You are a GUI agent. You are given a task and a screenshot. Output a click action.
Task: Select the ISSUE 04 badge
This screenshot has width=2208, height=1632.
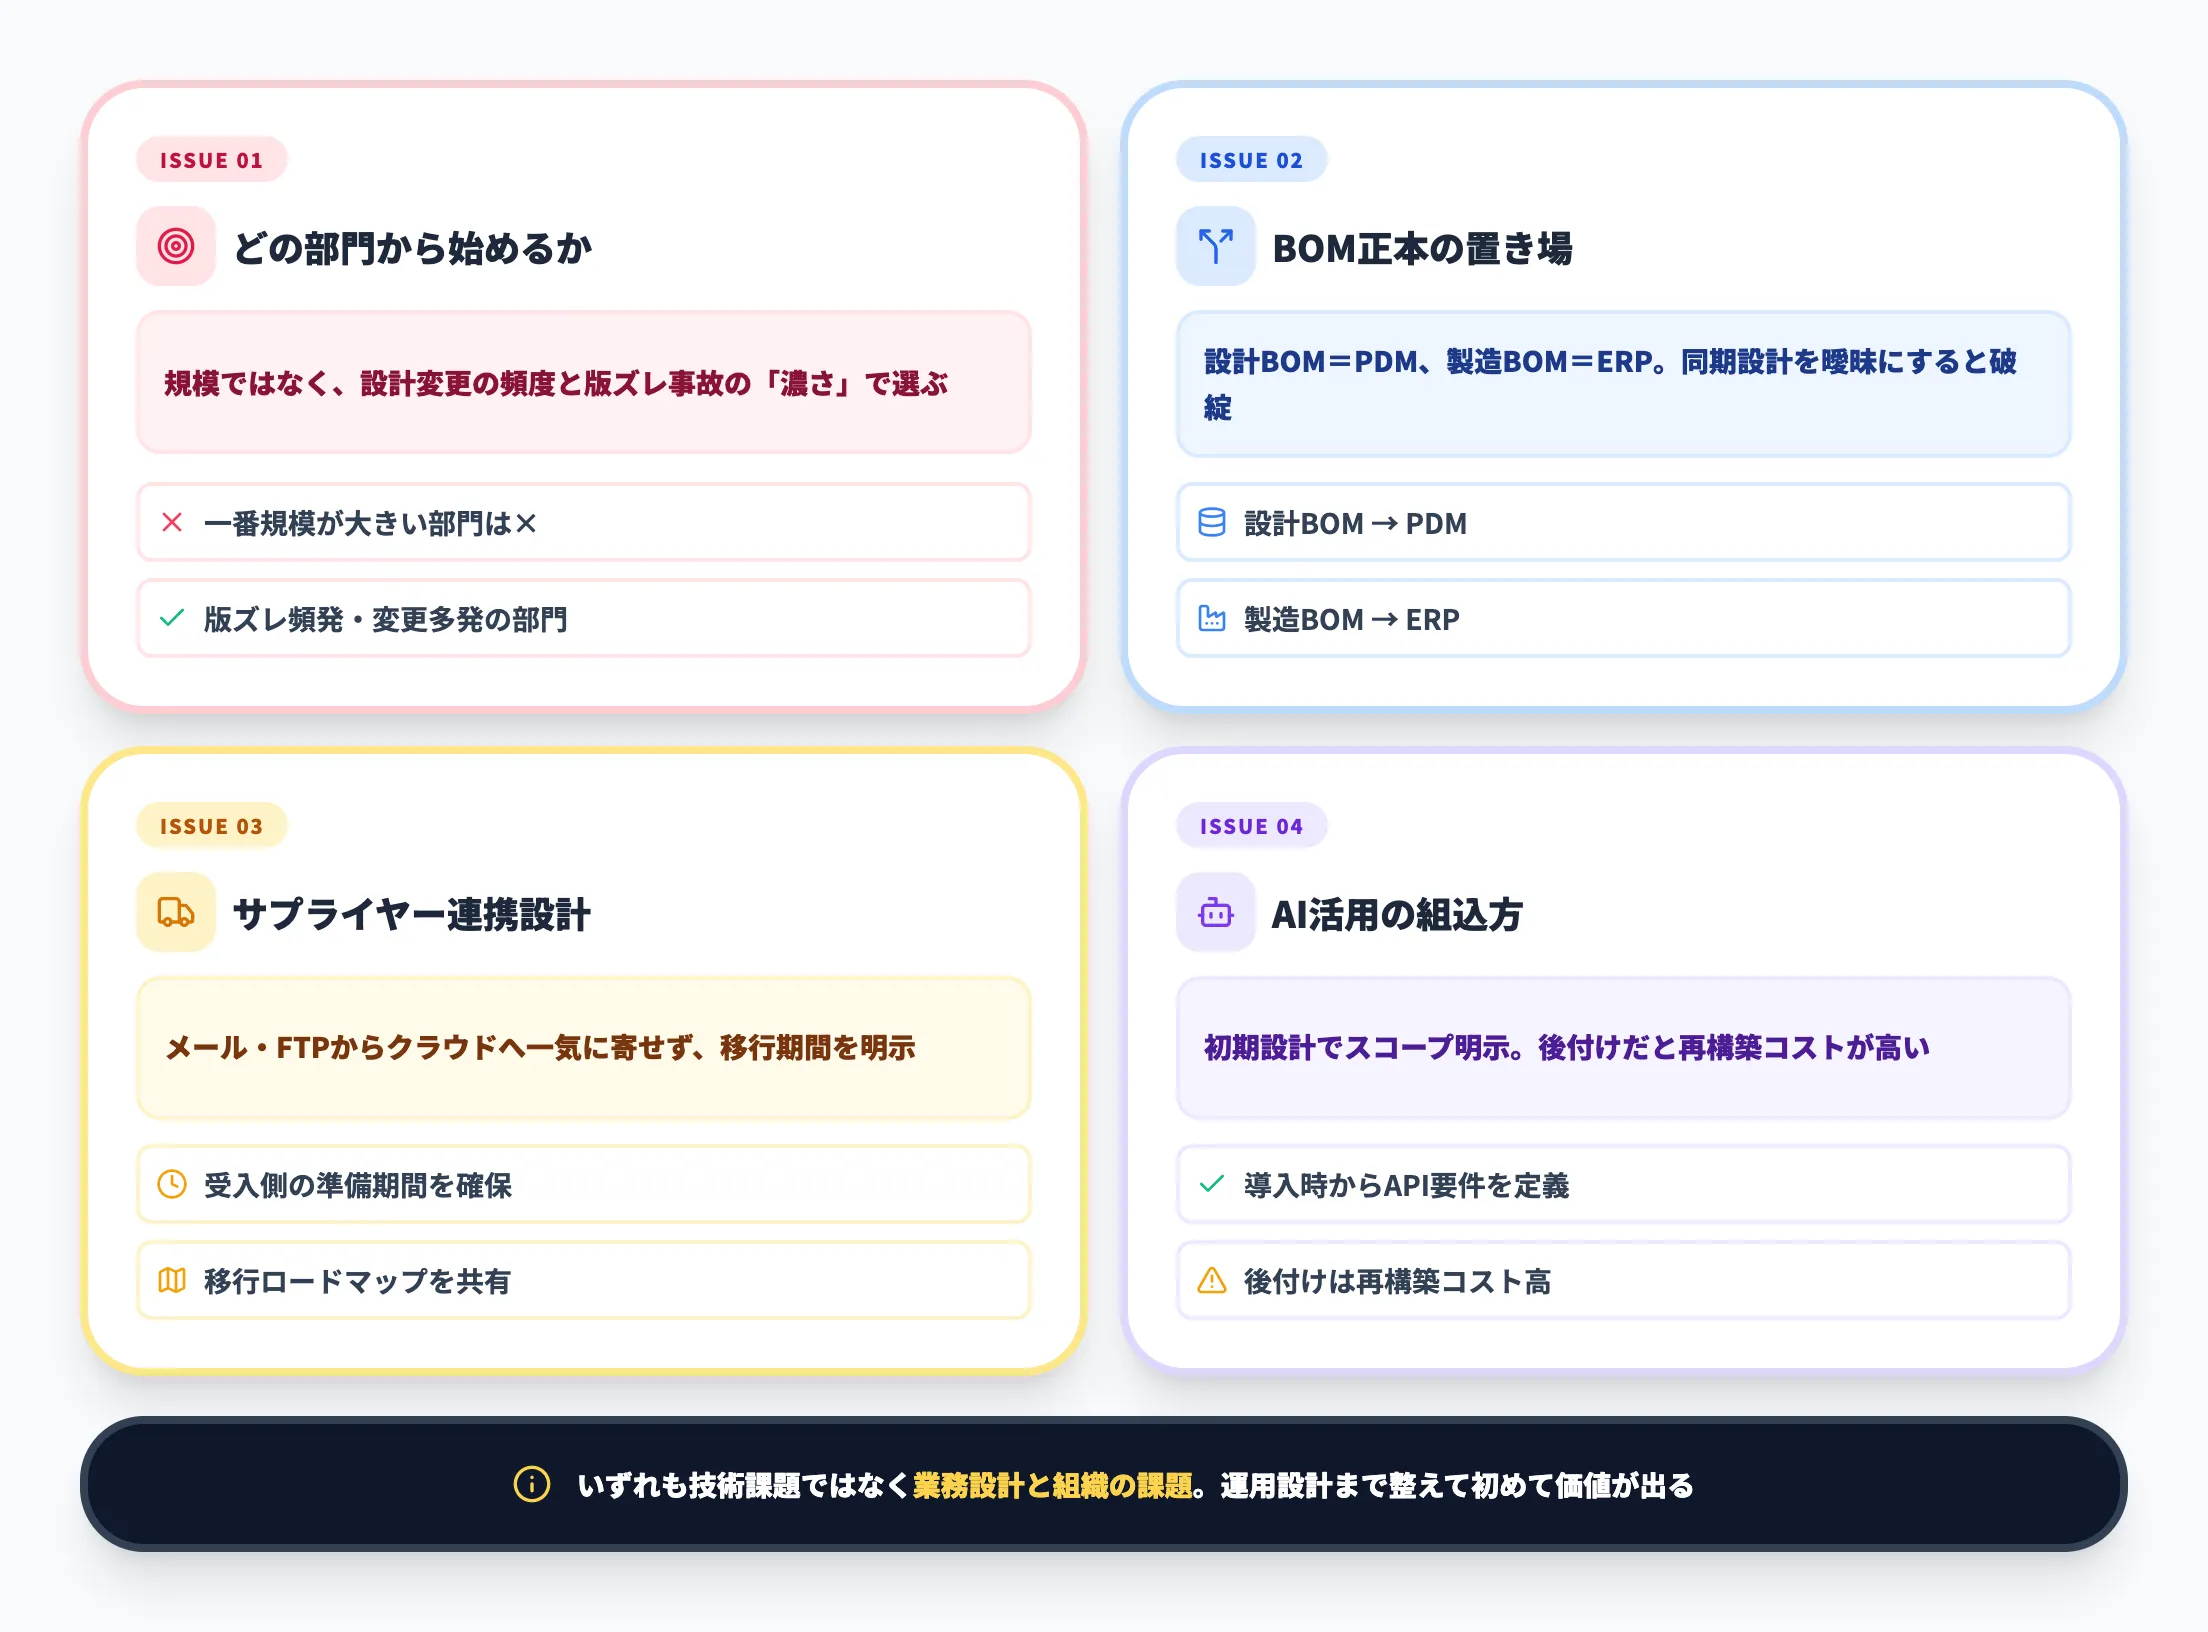point(1252,825)
